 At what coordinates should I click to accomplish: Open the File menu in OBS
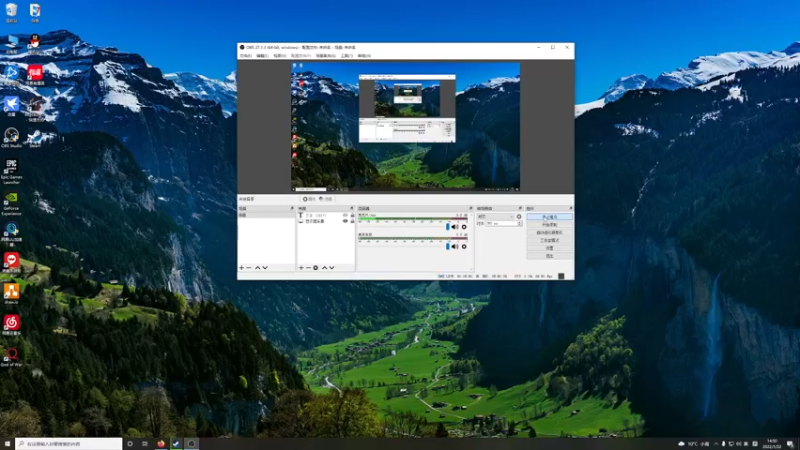pos(246,56)
